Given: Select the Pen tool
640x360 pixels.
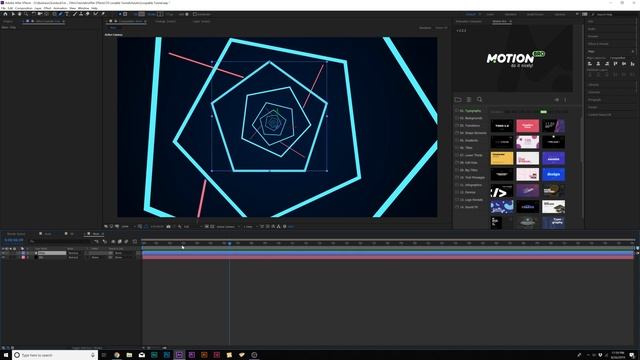Looking at the screenshot, I should [x=60, y=14].
